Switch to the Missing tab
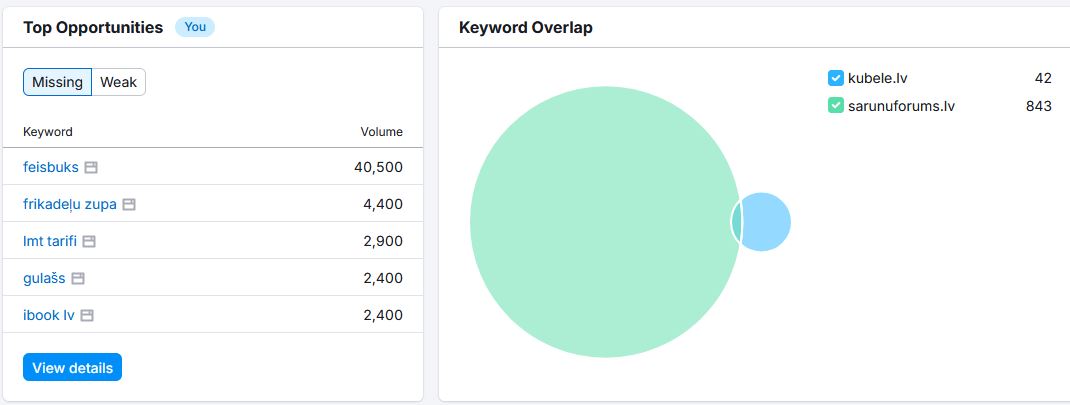Viewport: 1070px width, 405px height. coord(57,82)
